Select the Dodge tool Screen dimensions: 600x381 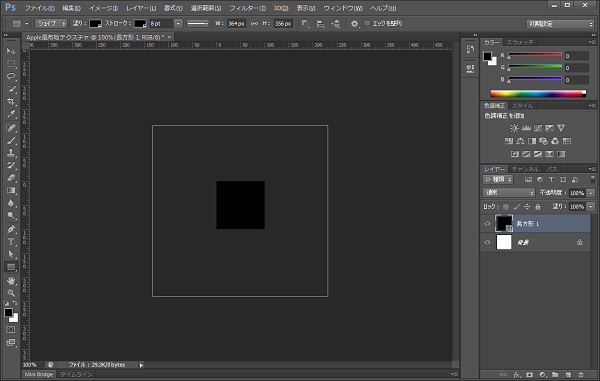pos(11,216)
